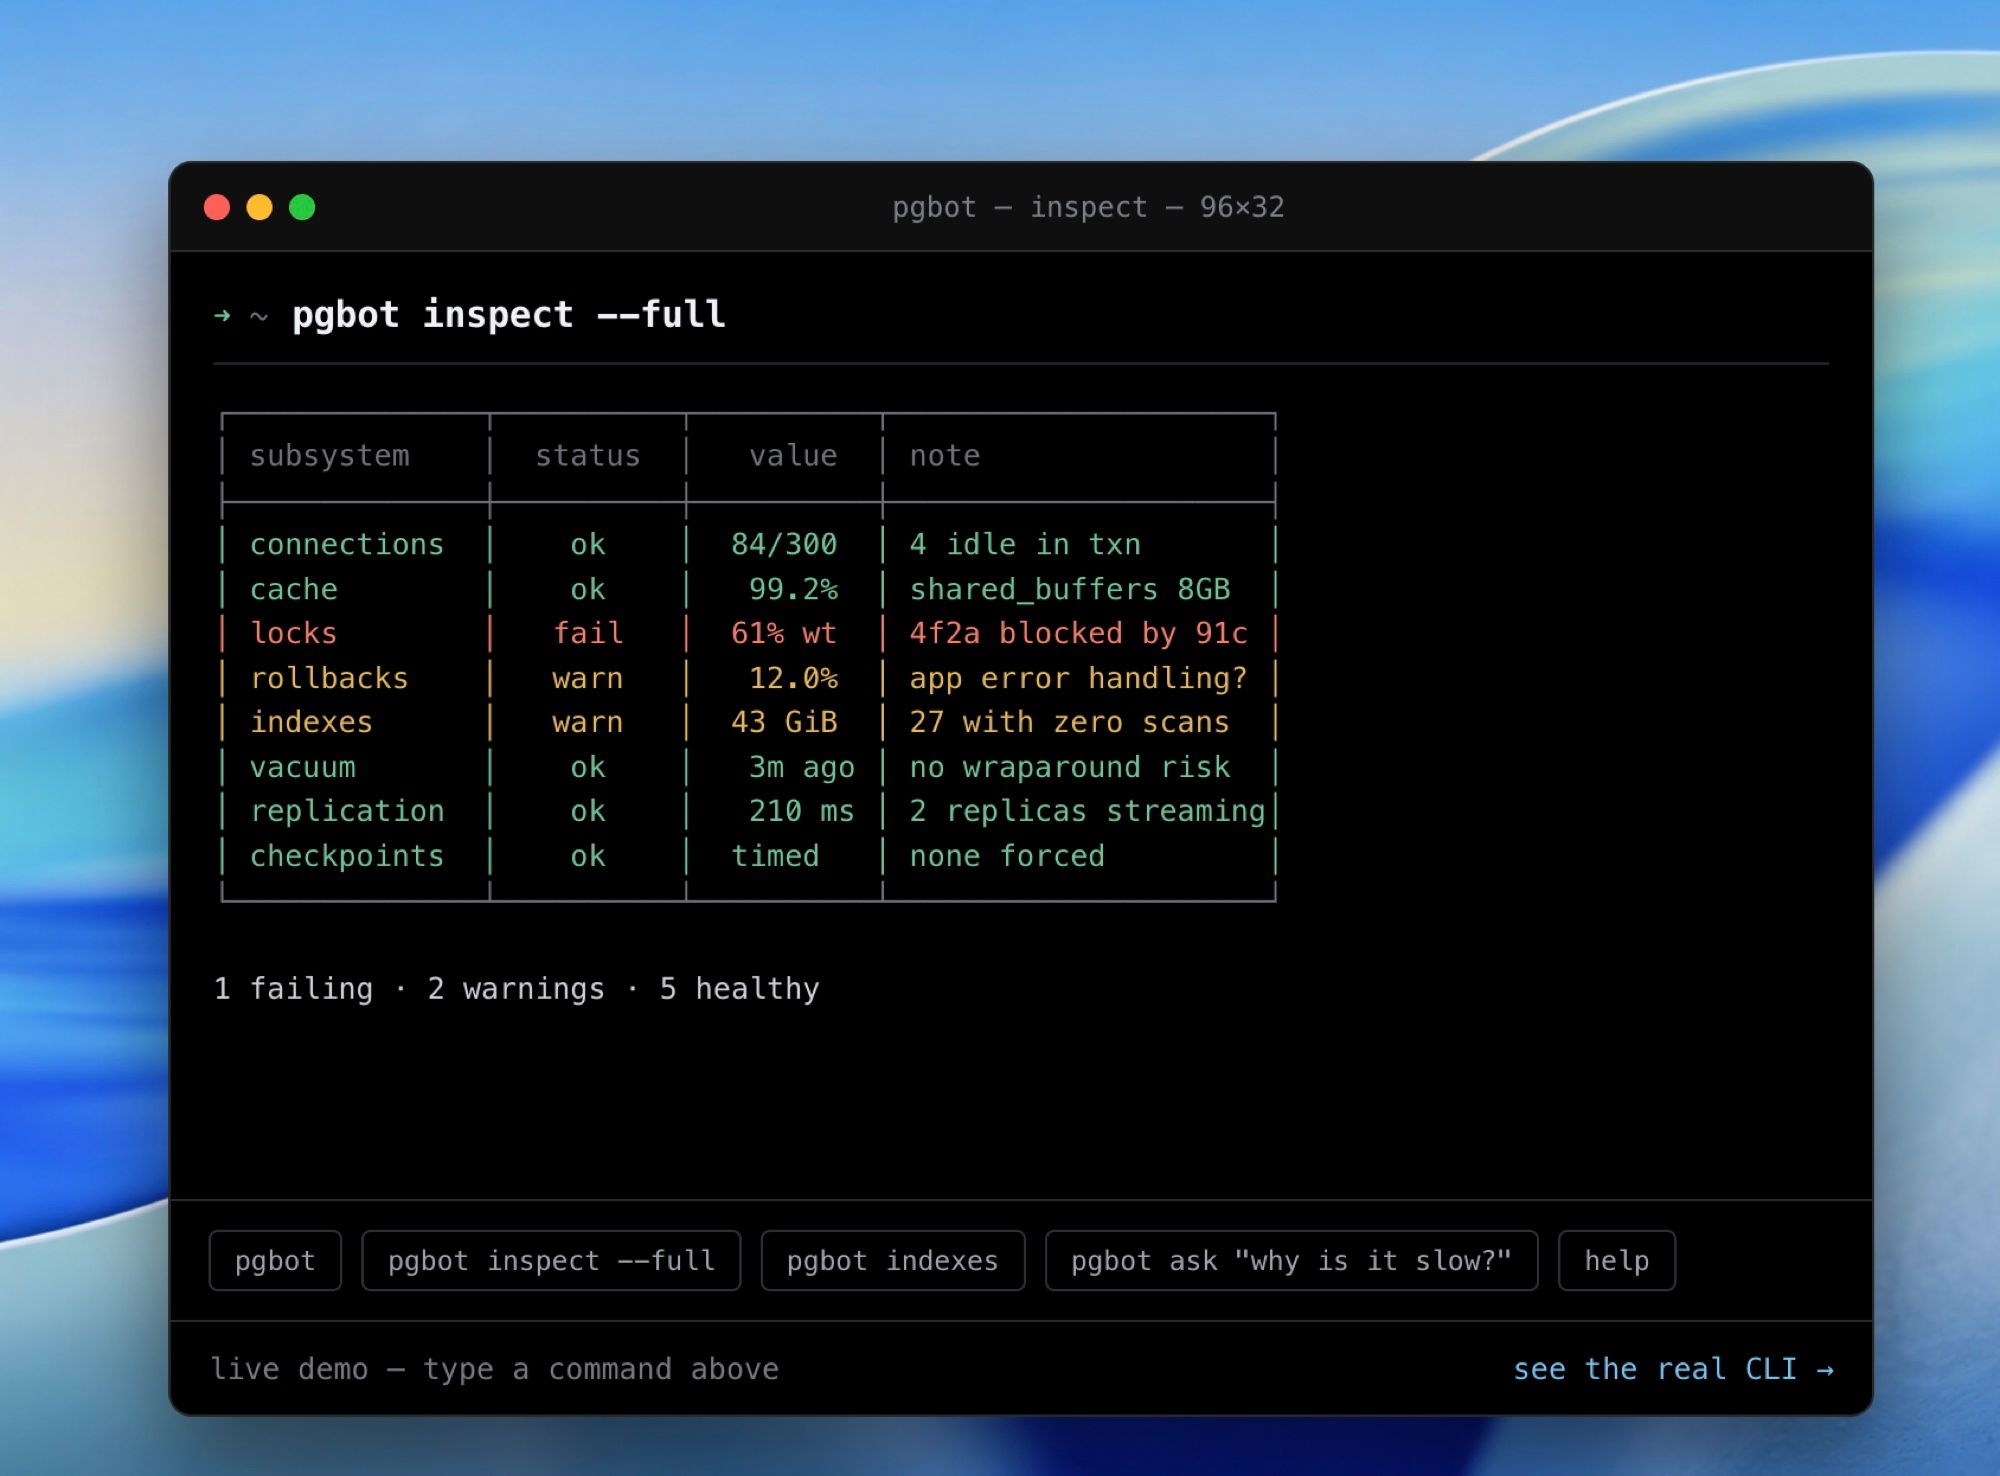Click the '99.2%' cache value
The width and height of the screenshot is (2000, 1476).
coord(793,589)
